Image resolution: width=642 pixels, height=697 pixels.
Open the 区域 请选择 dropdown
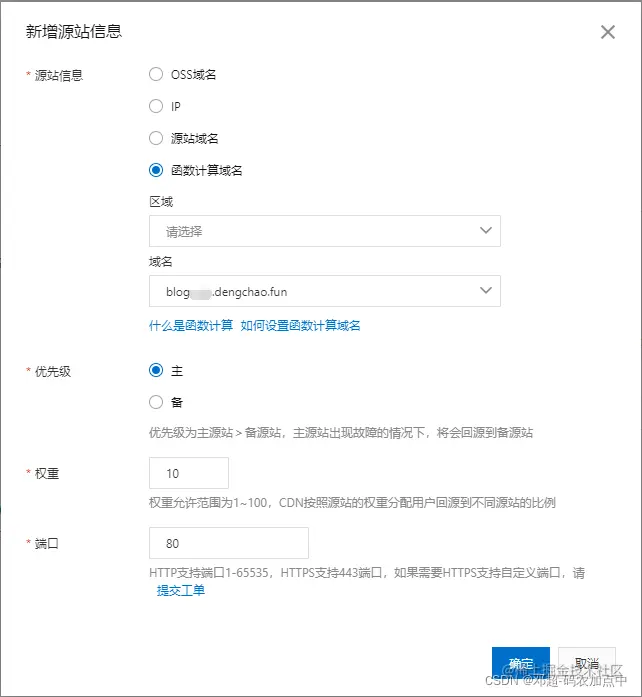325,231
